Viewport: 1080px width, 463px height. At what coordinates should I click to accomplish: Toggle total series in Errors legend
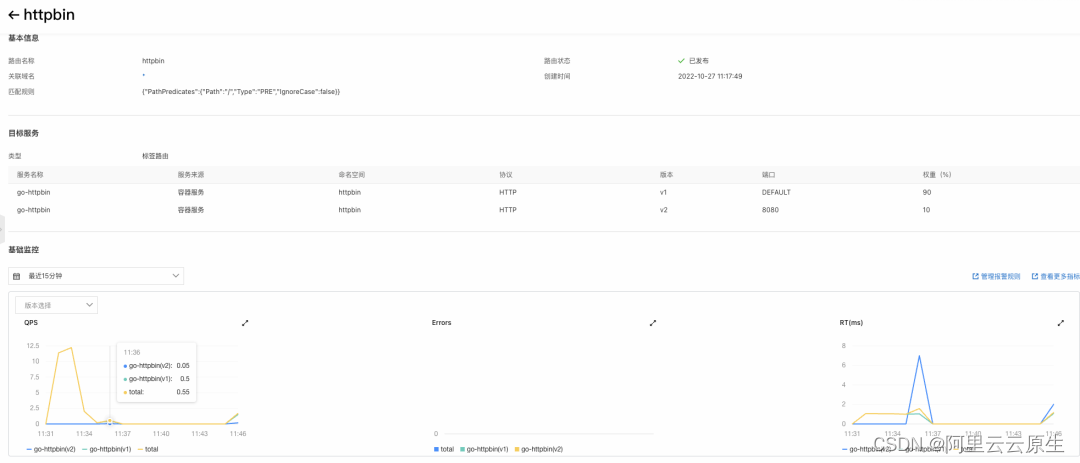pyautogui.click(x=444, y=449)
